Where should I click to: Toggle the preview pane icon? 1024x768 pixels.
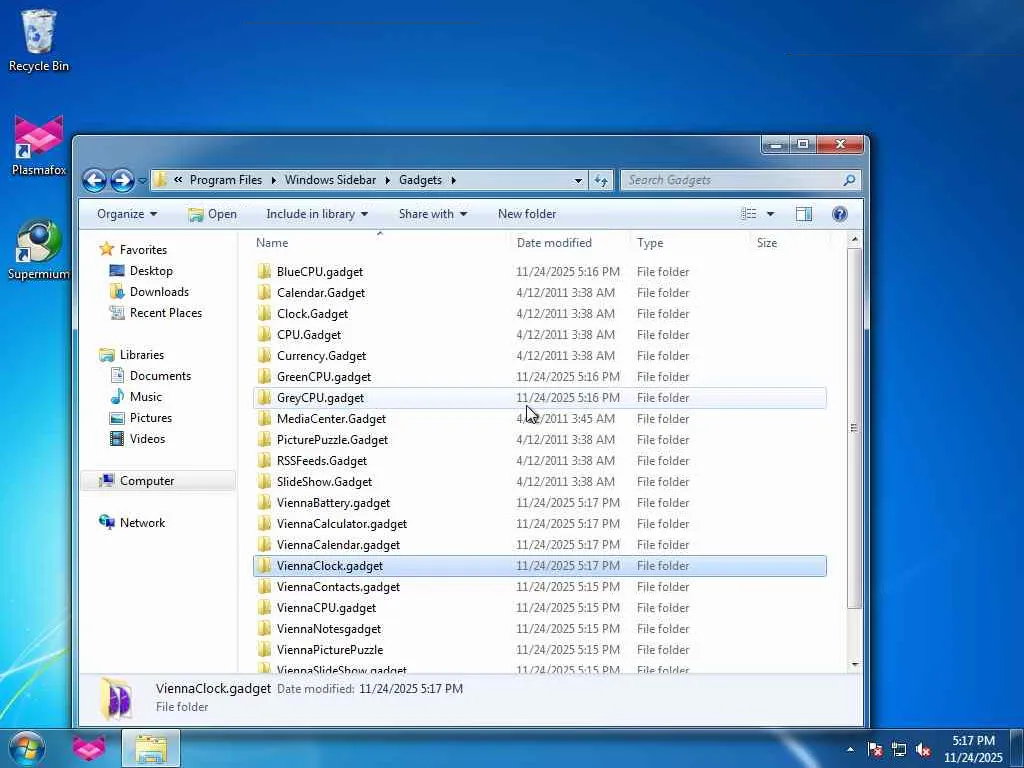tap(804, 214)
